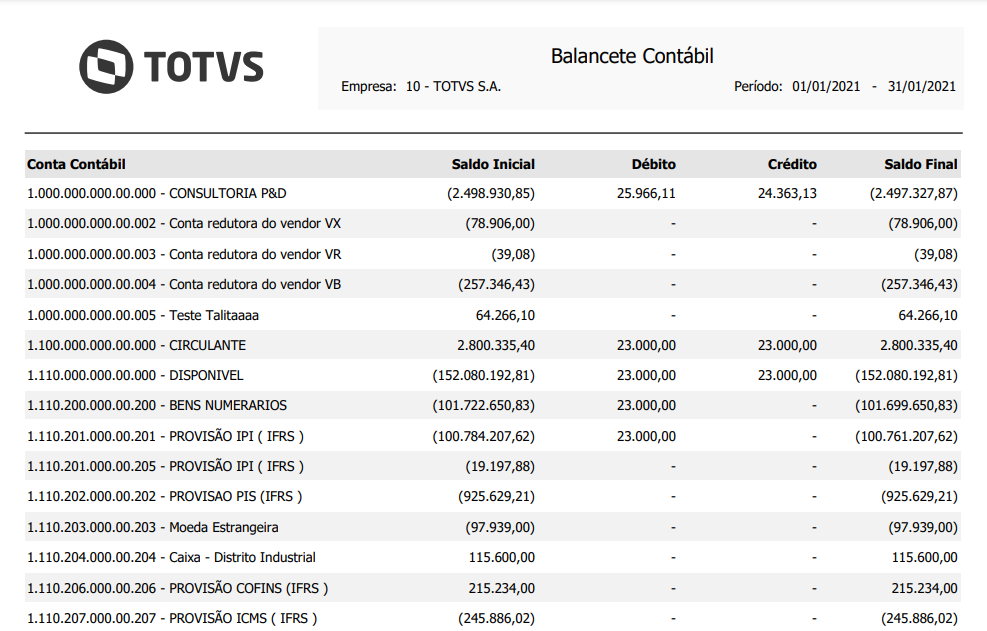Click the Balancete Contábil report title

[632, 56]
